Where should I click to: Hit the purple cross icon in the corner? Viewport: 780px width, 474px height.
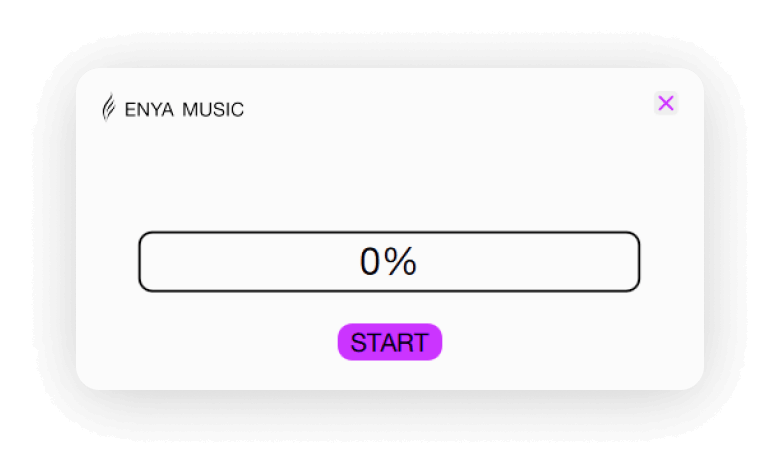(x=666, y=103)
